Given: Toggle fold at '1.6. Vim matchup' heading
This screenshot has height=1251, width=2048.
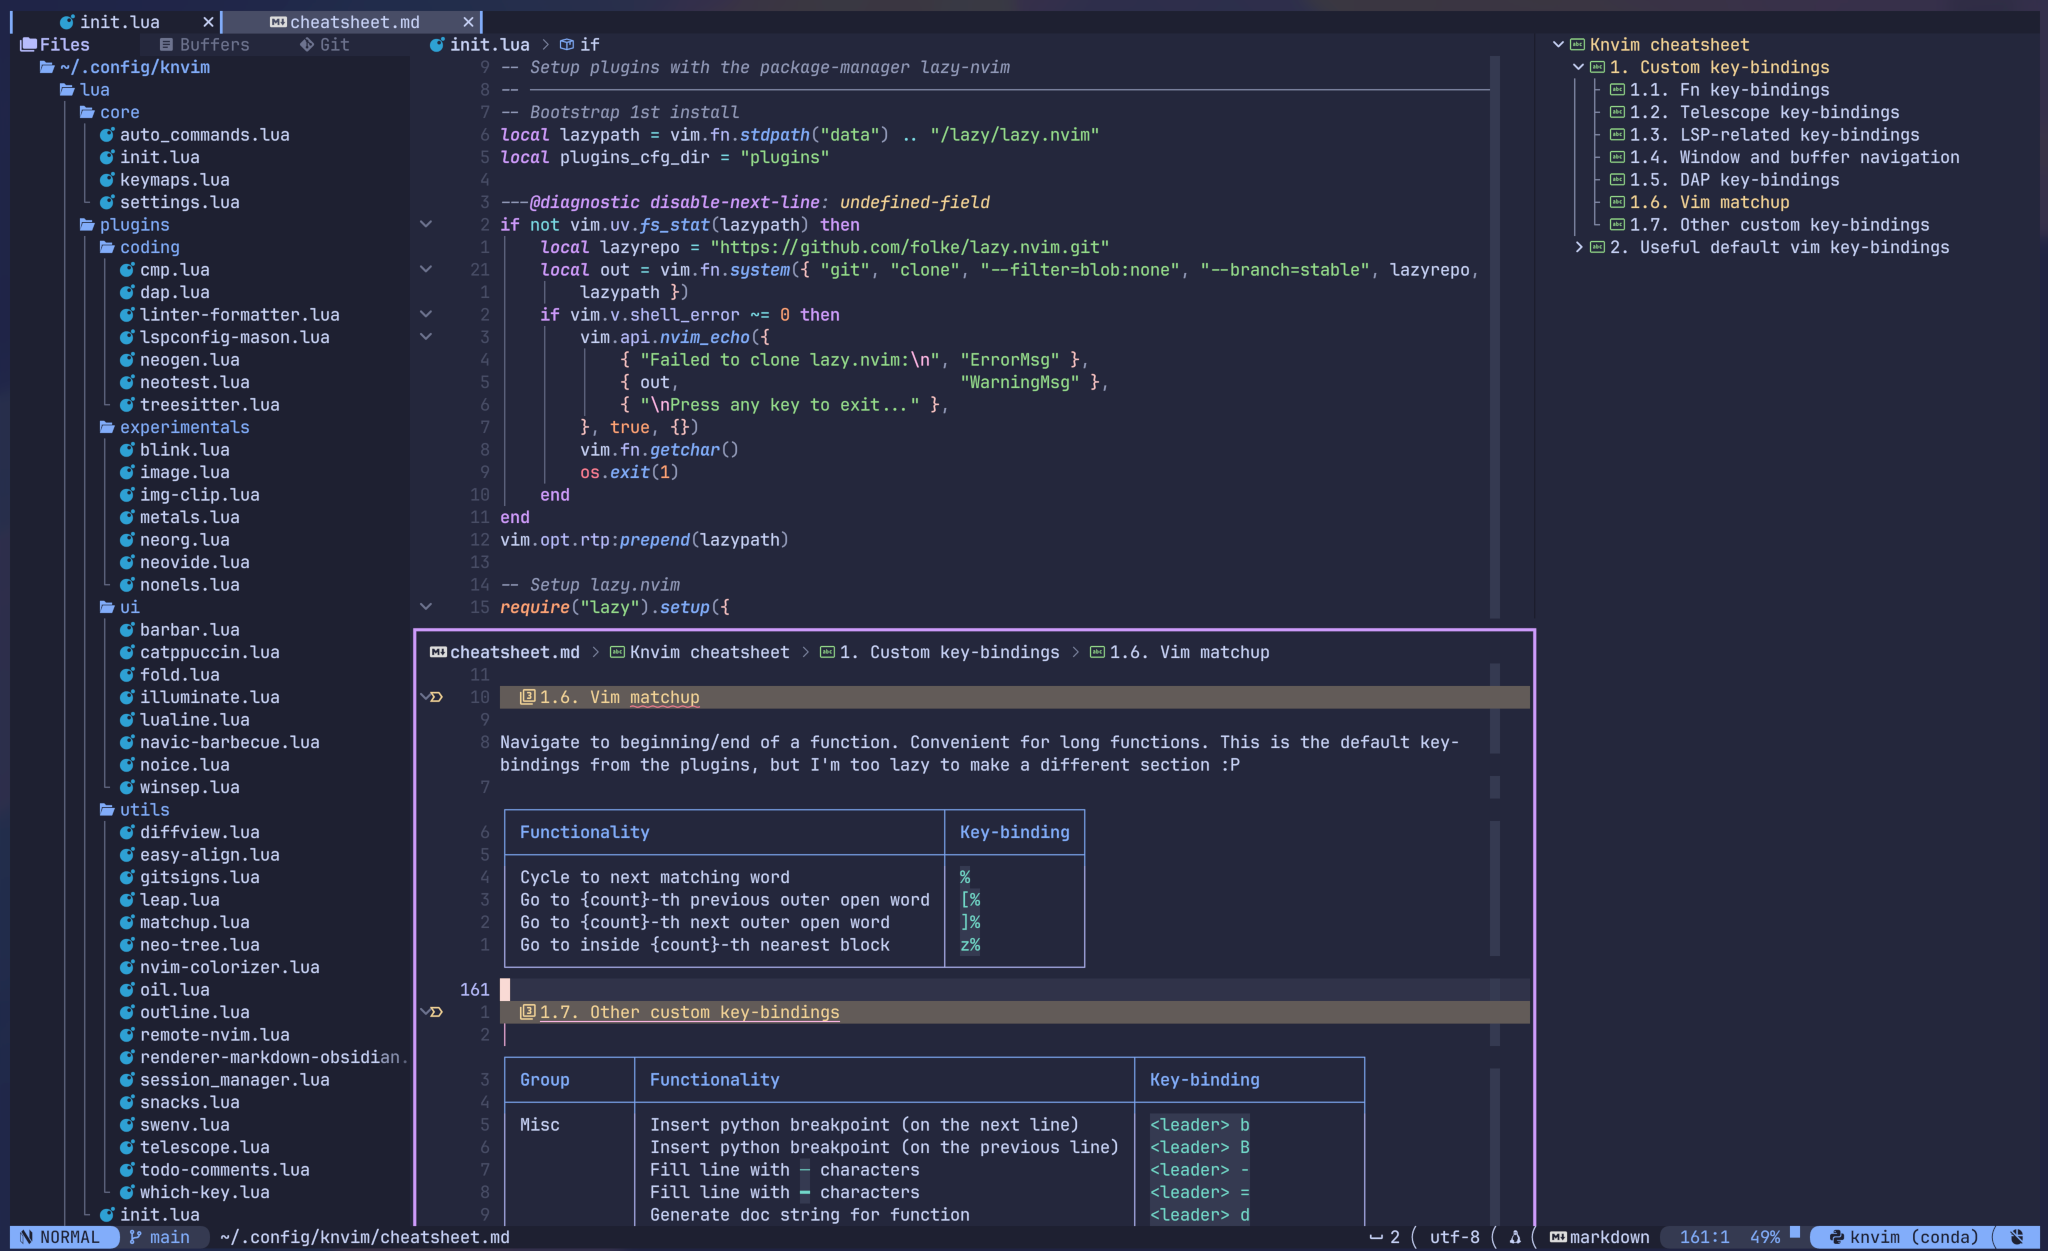Looking at the screenshot, I should click(425, 697).
